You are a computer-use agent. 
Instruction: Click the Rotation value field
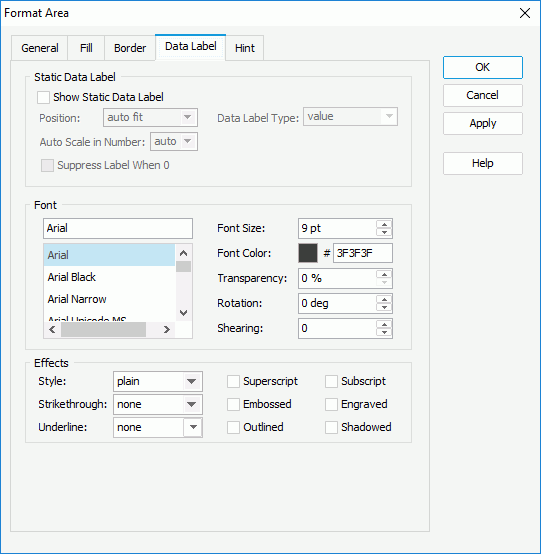[x=337, y=303]
